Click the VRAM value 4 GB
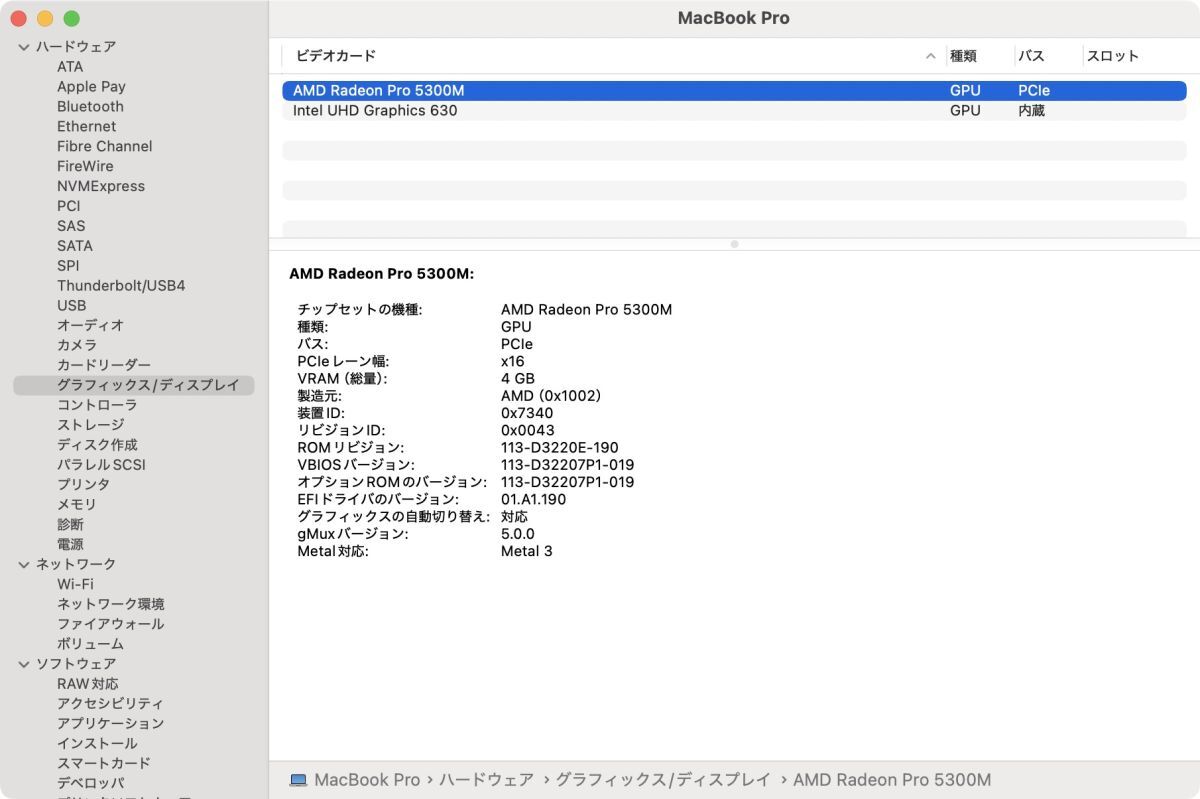The width and height of the screenshot is (1200, 799). [x=518, y=379]
